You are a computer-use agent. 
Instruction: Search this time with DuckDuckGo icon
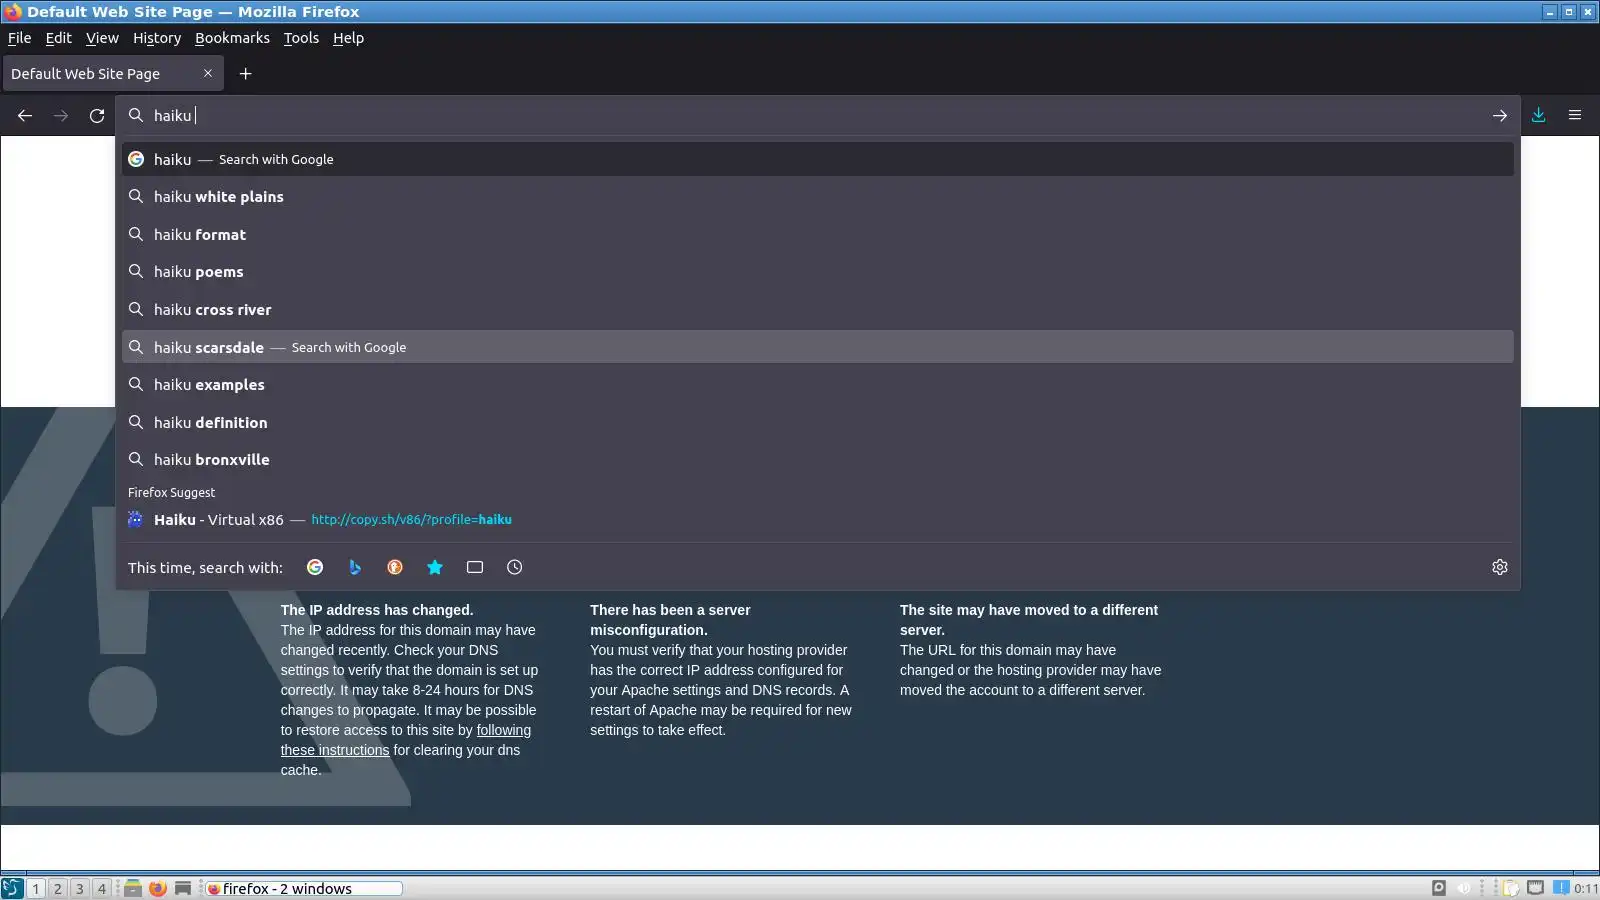395,567
